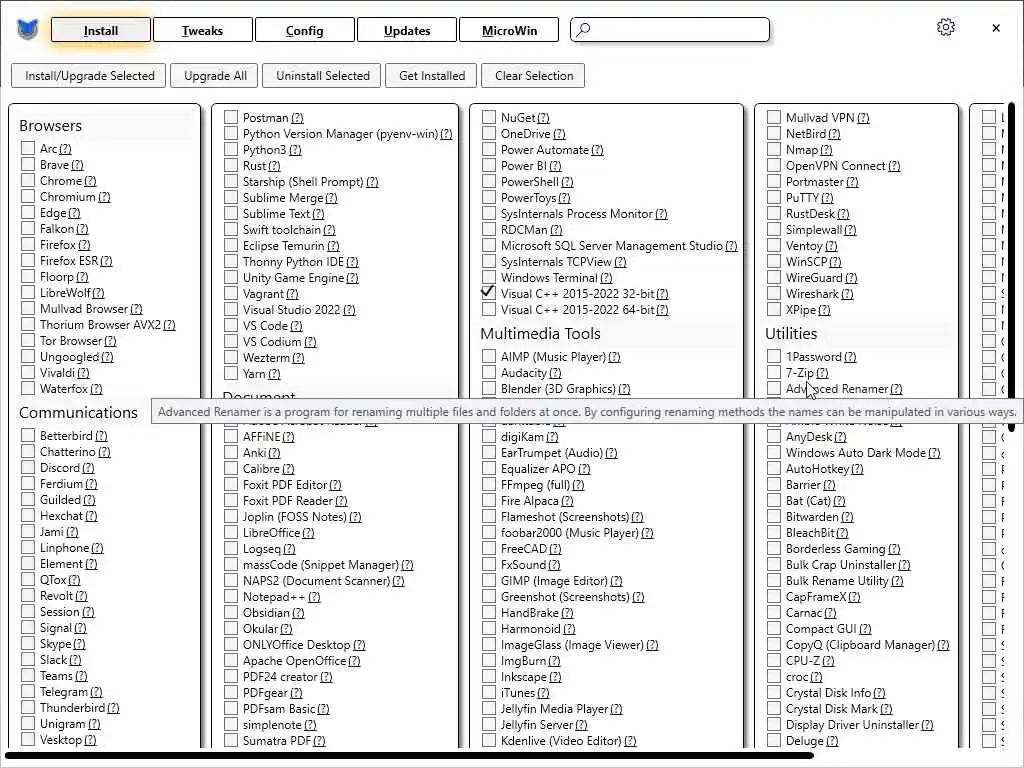Open the (?) link for Obsidian
1024x768 pixels.
298,613
